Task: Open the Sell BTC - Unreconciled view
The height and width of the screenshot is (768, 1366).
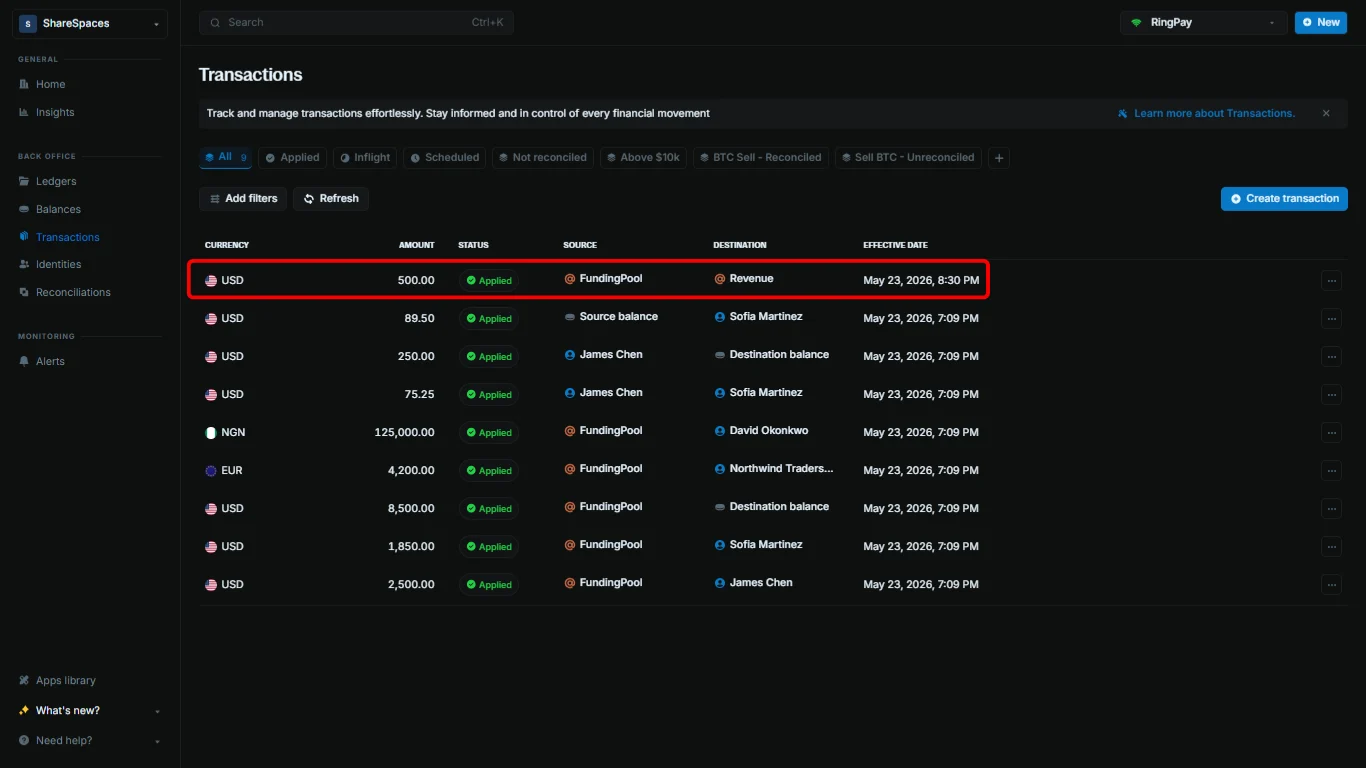Action: click(908, 157)
